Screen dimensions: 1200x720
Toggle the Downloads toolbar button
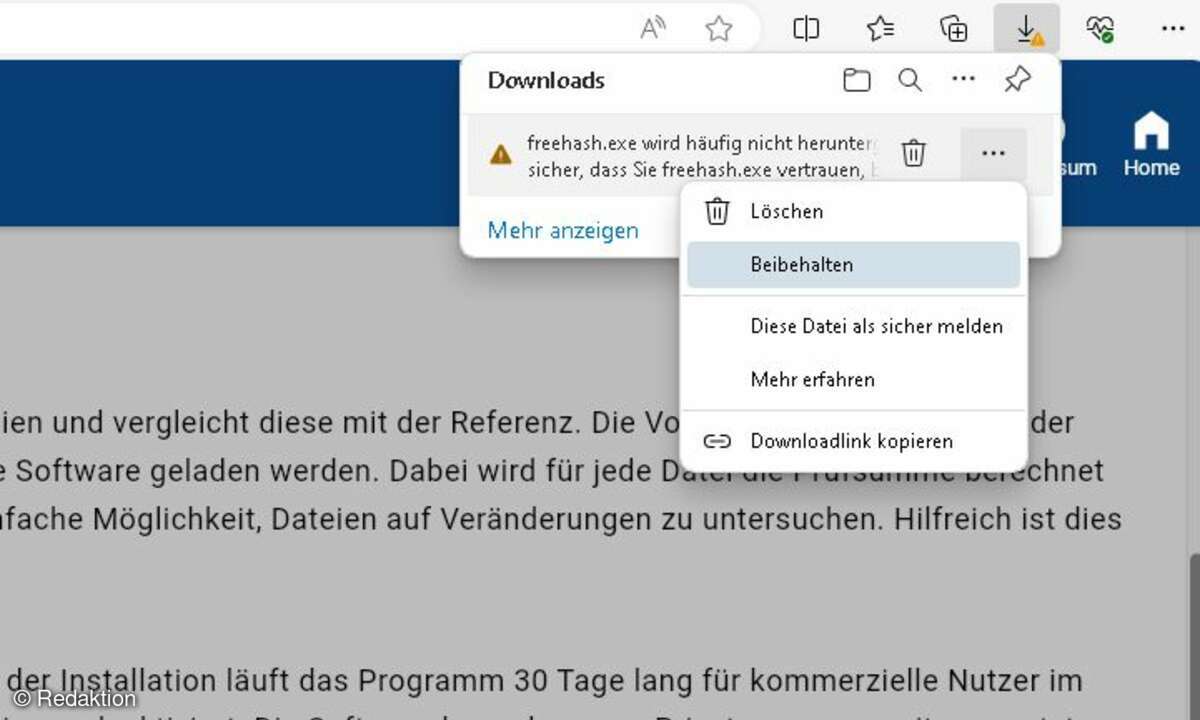coord(1027,29)
